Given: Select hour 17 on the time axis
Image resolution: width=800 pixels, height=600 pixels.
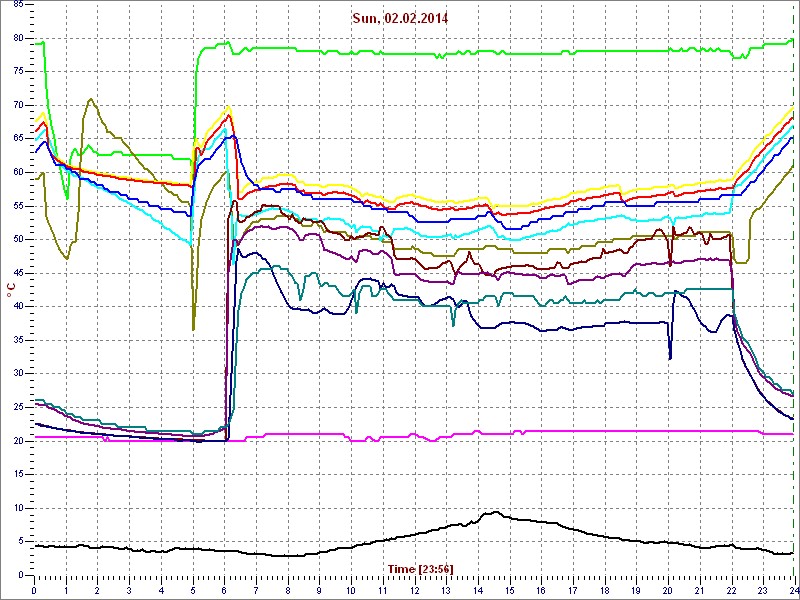Looking at the screenshot, I should pos(573,590).
